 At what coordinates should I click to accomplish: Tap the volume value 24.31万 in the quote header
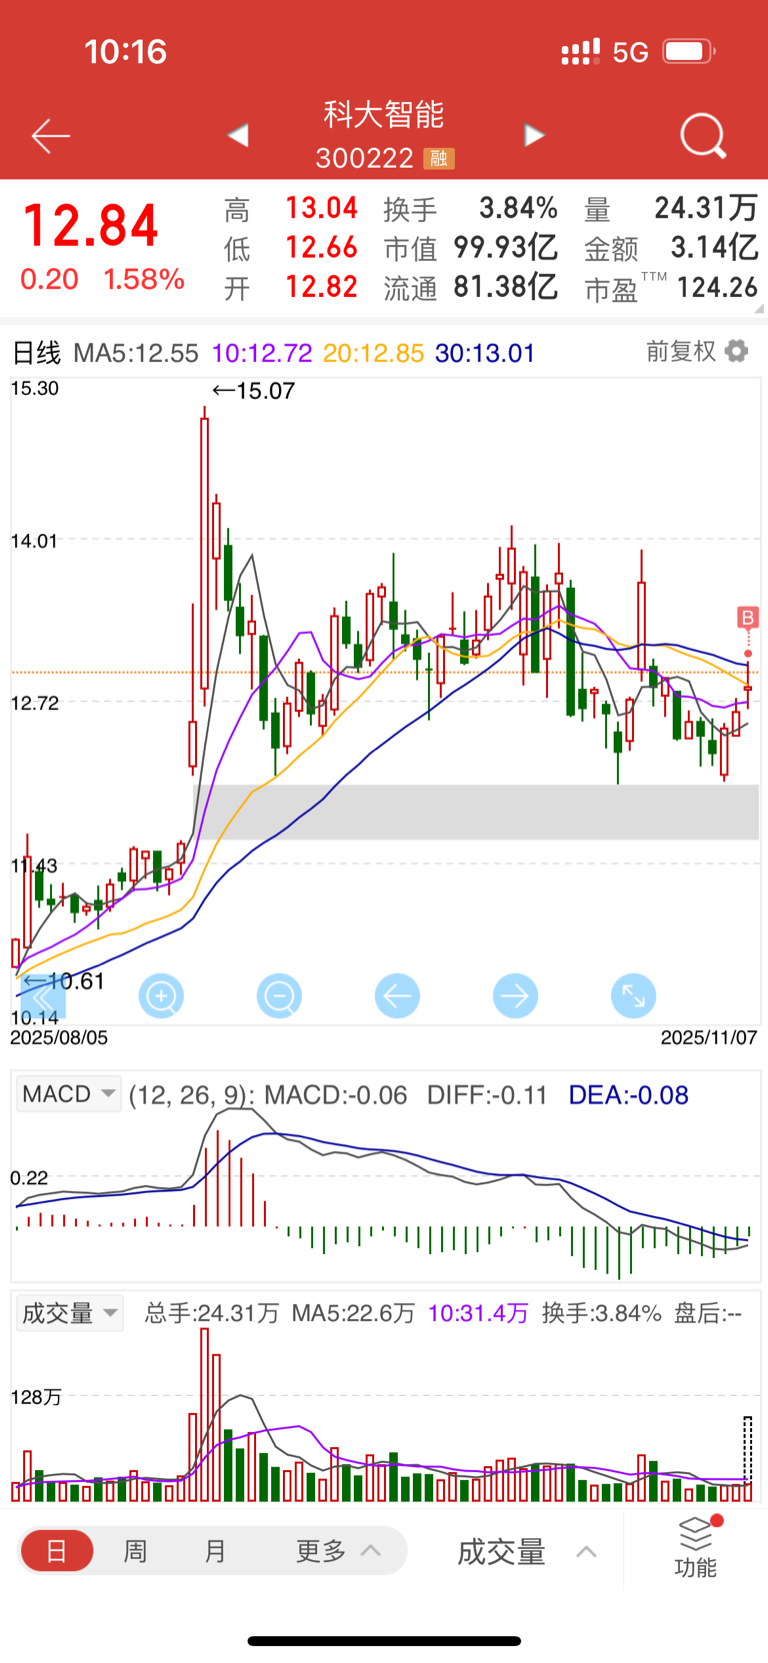(706, 208)
